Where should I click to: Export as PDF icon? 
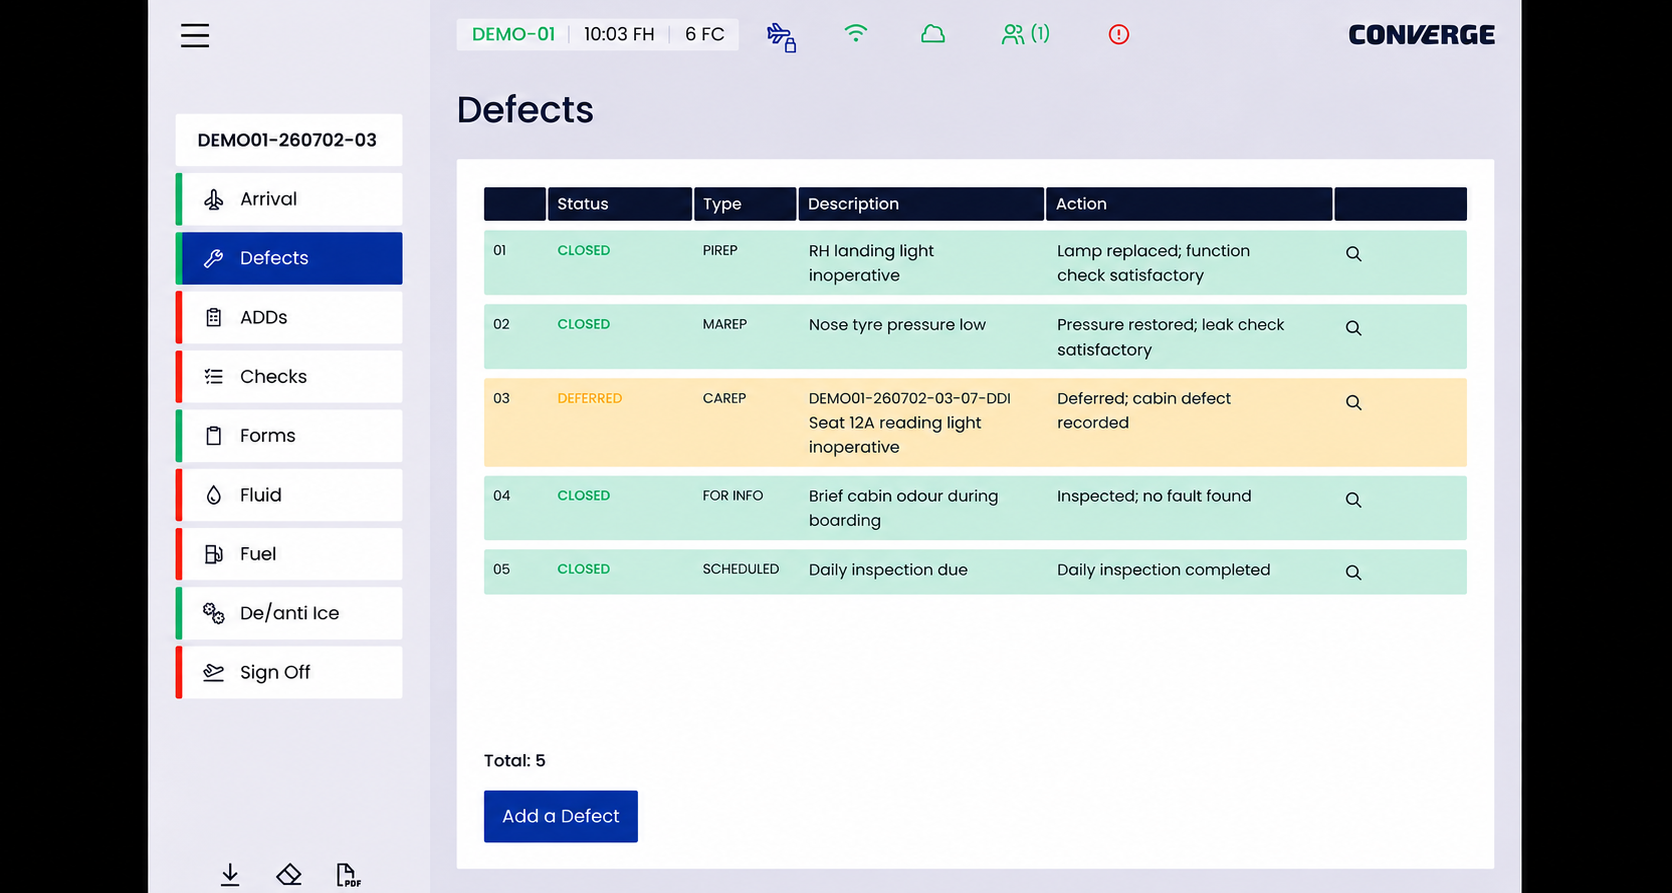[x=348, y=875]
